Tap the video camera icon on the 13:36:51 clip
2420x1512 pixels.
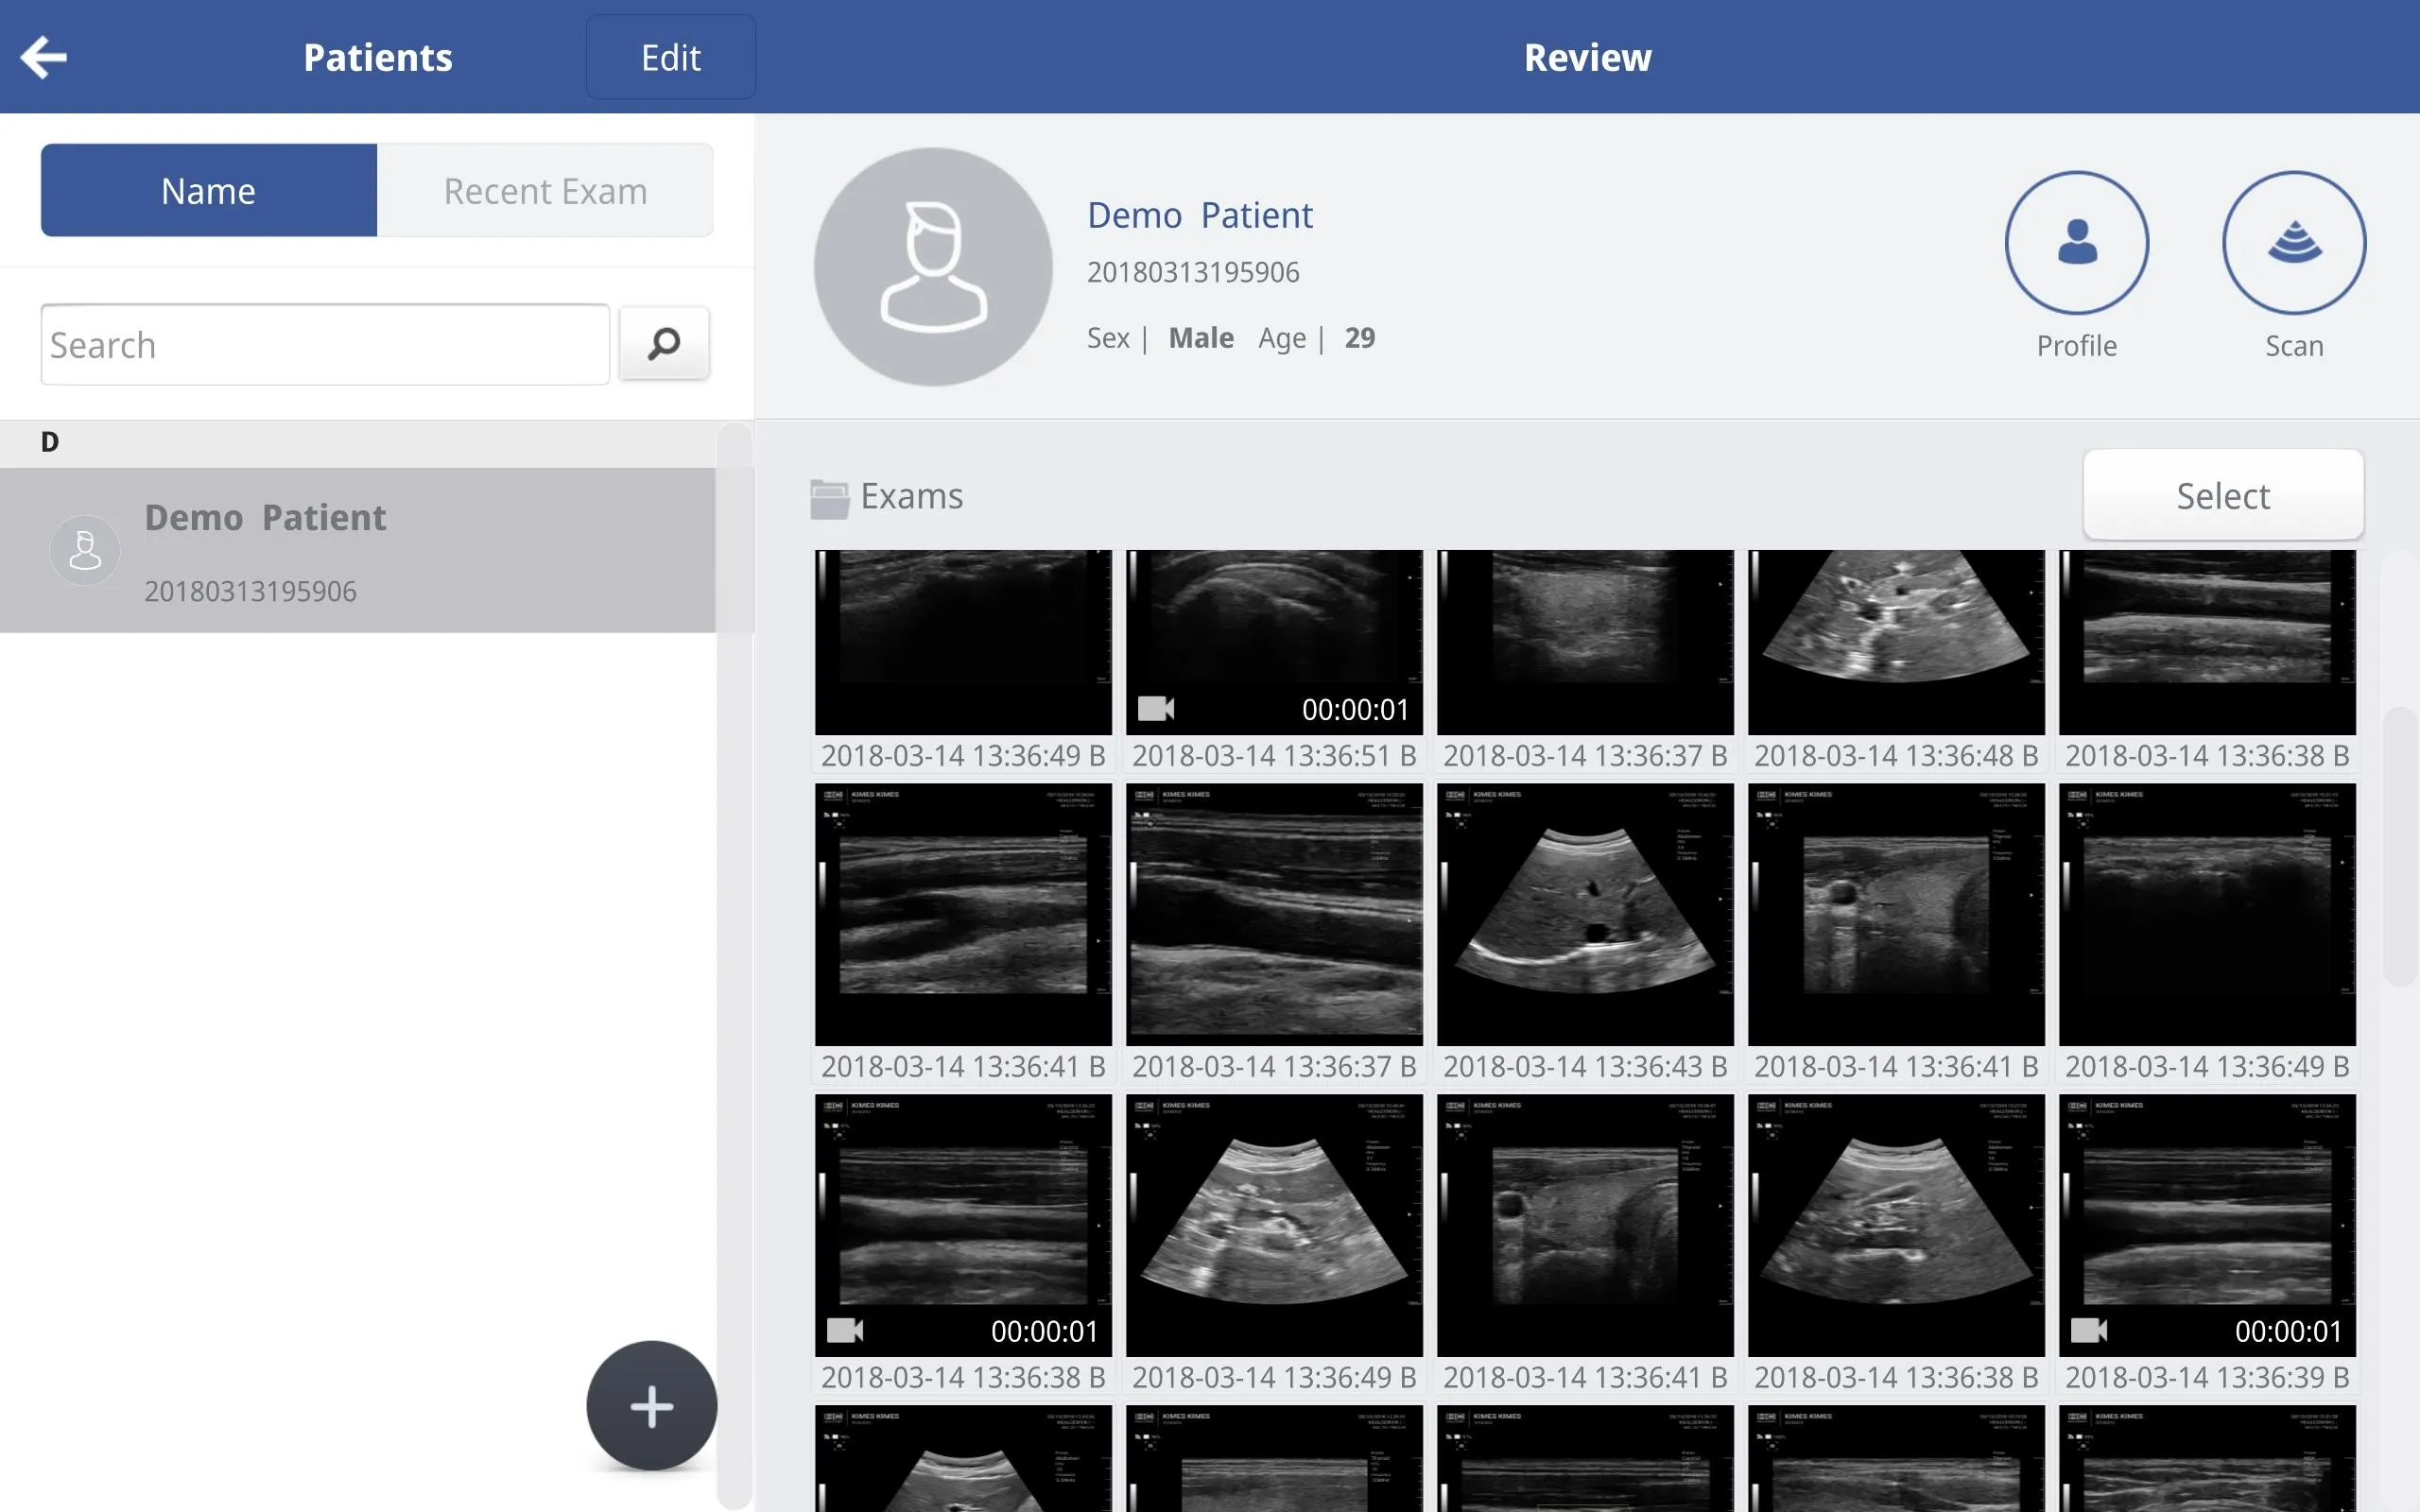pos(1157,709)
